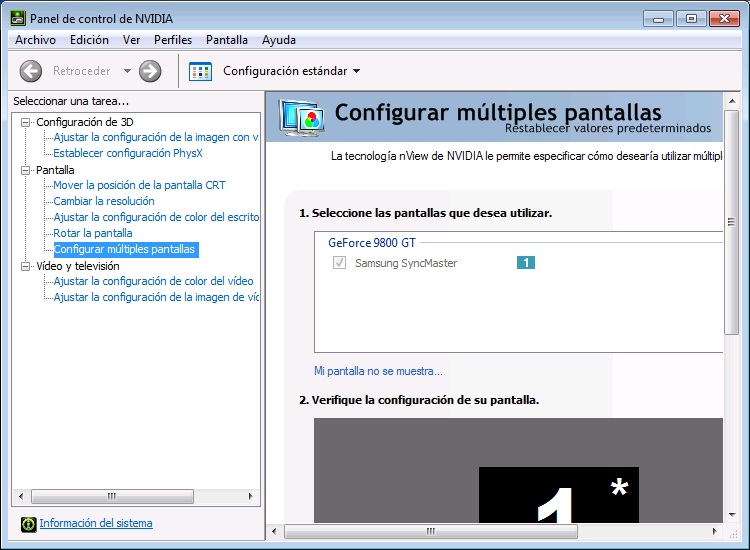Open the Retroceder history dropdown arrow

127,71
